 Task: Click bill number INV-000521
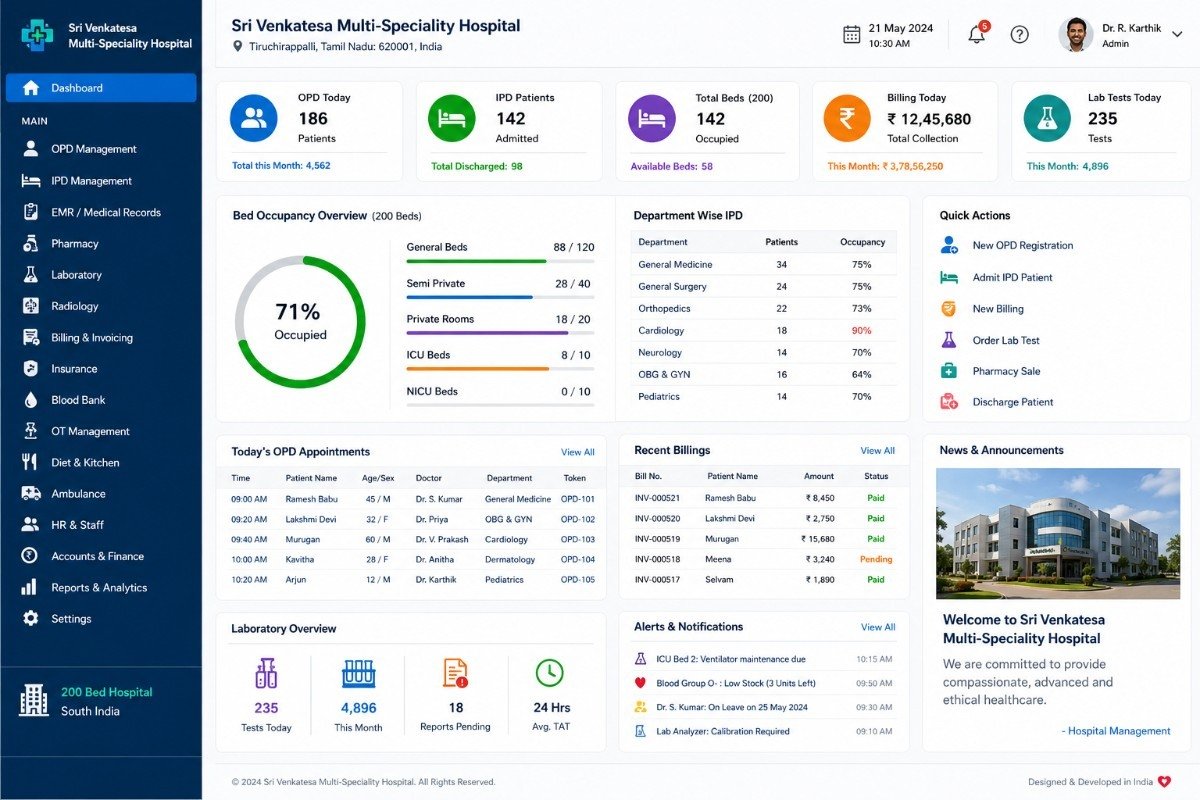pyautogui.click(x=657, y=498)
